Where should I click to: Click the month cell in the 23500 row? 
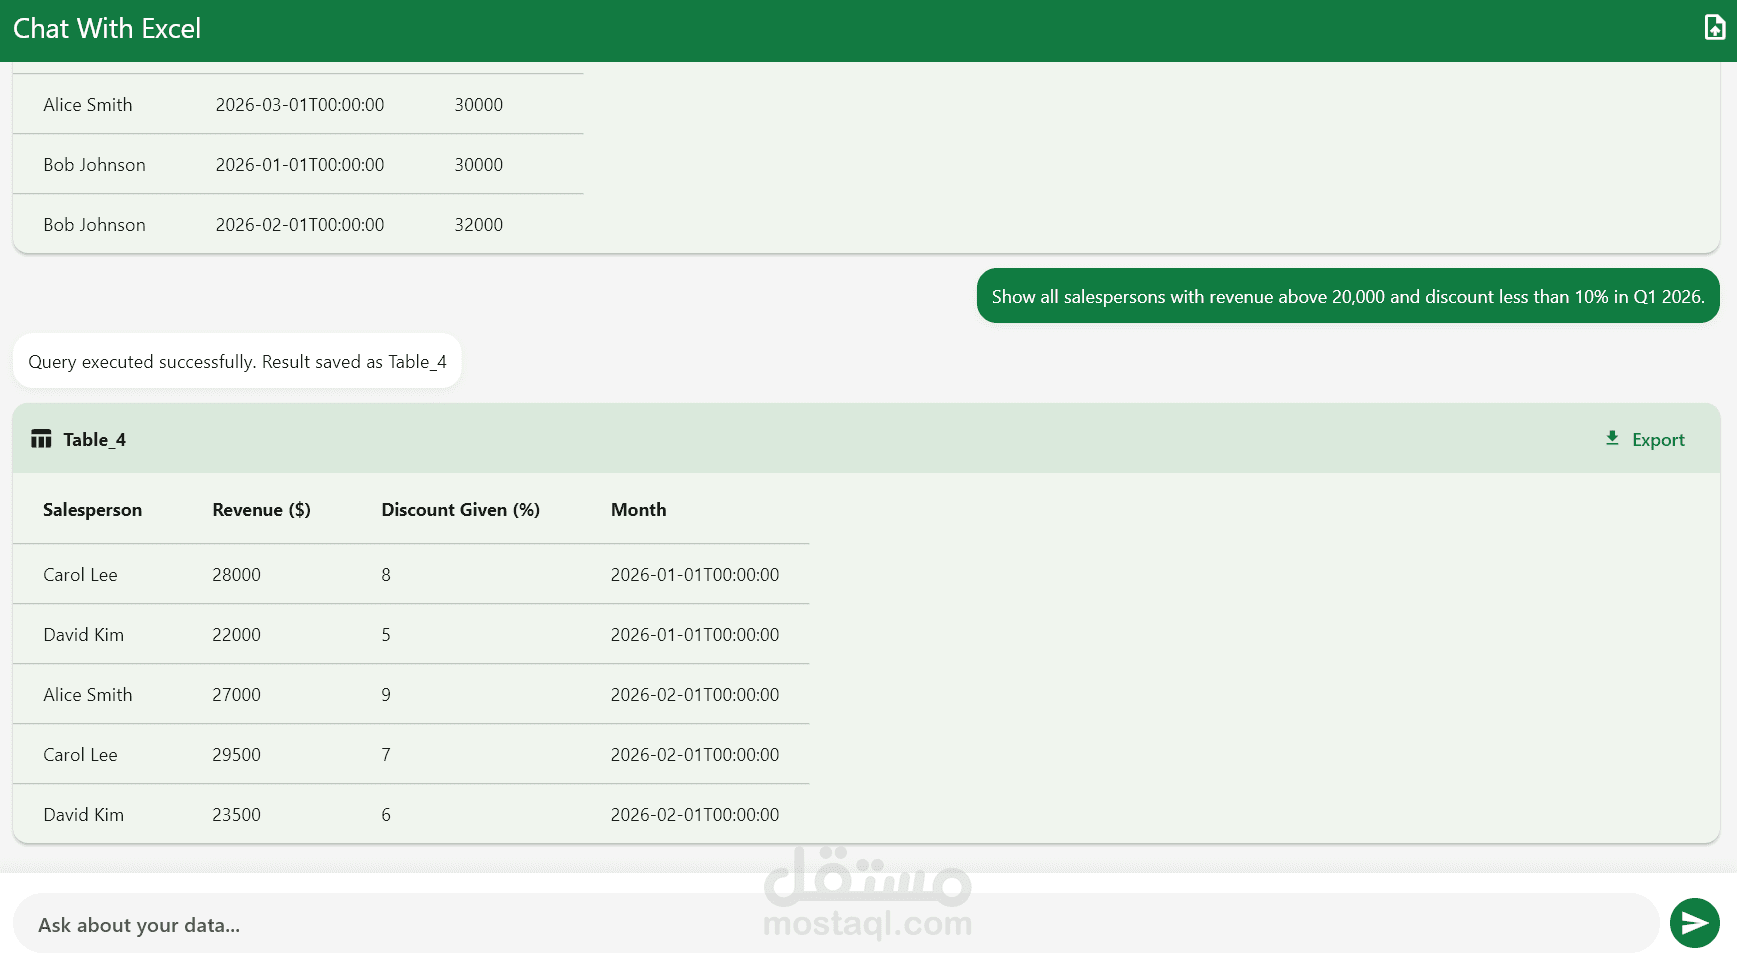point(695,815)
